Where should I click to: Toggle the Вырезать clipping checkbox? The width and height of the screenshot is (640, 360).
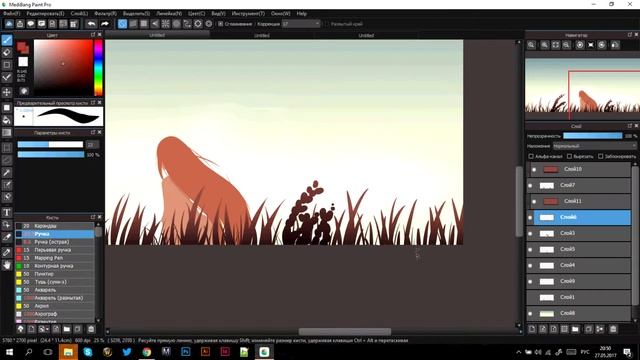(570, 156)
